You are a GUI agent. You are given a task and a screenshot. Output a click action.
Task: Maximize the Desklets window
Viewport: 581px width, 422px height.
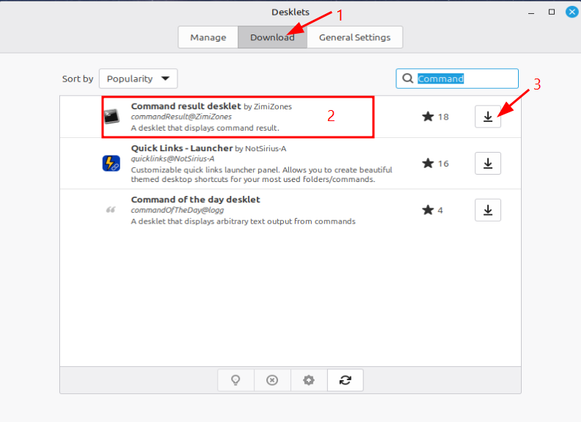(551, 12)
